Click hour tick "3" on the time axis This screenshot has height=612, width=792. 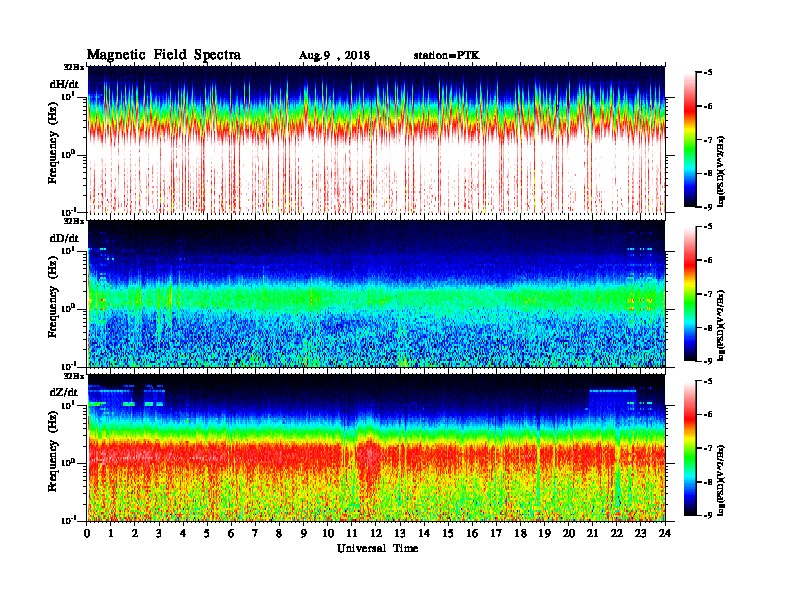[160, 534]
